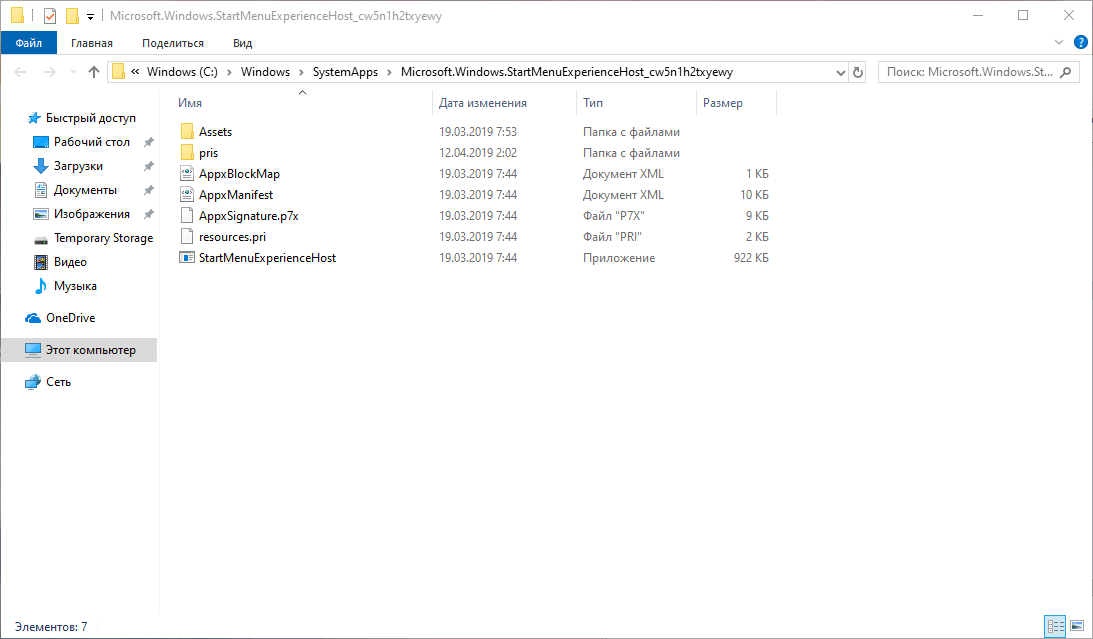Viewport: 1093px width, 639px height.
Task: Expand the ribbon with the chevron
Action: pos(1058,43)
